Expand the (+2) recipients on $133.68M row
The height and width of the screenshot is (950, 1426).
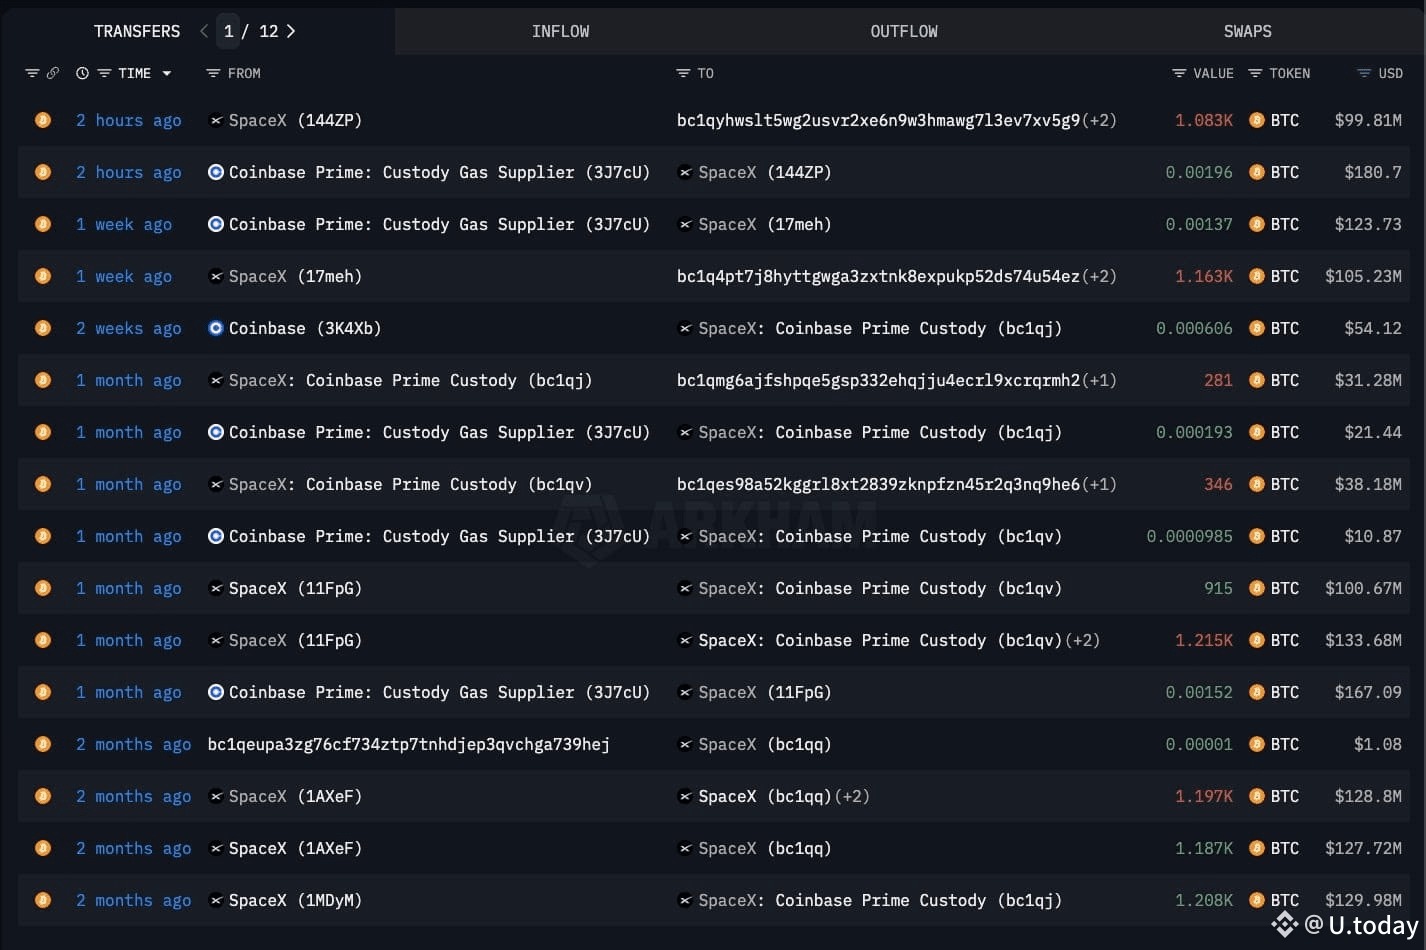1082,640
